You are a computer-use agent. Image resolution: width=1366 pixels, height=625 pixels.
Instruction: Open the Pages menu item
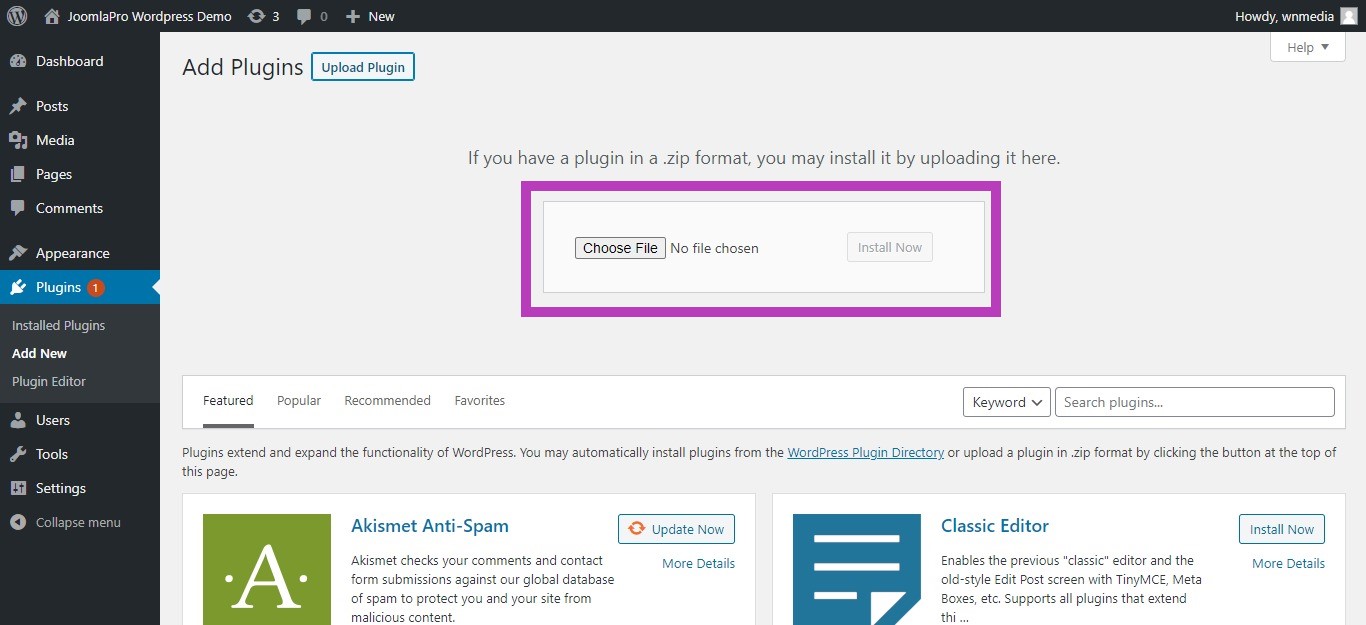pos(80,174)
